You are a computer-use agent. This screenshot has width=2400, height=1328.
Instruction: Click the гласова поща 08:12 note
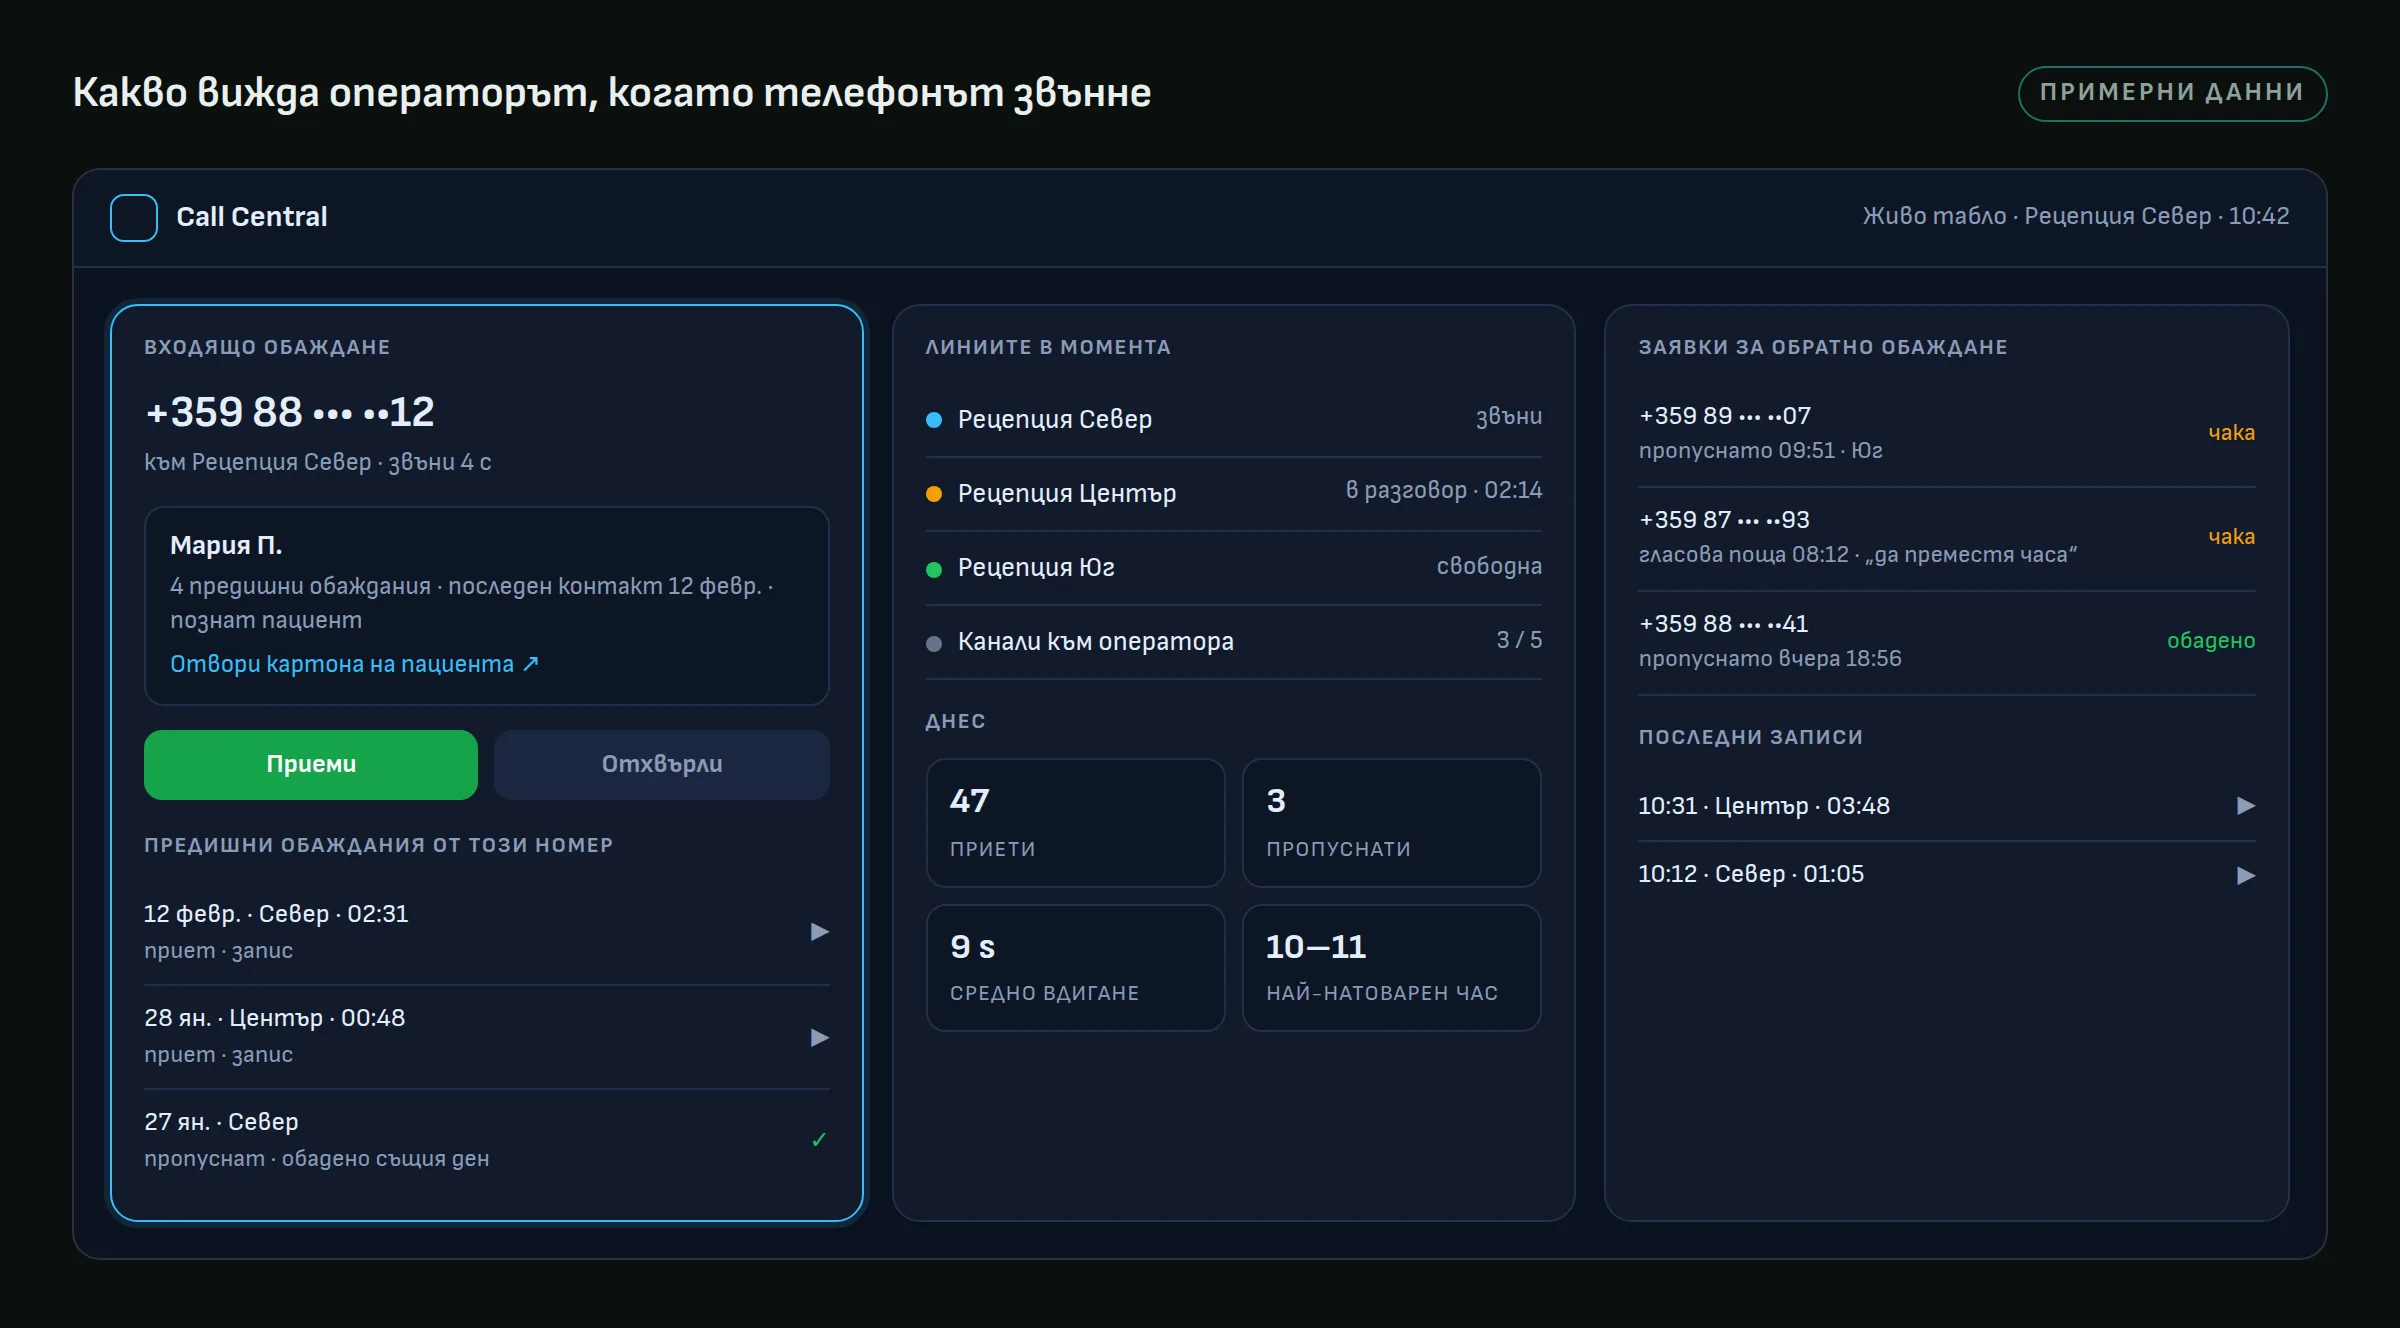[x=1858, y=555]
